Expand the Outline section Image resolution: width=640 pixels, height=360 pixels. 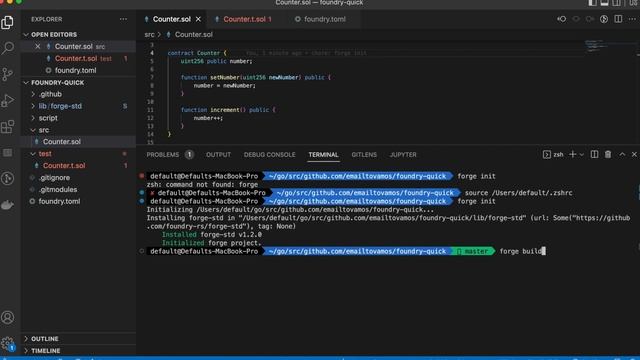pyautogui.click(x=44, y=339)
